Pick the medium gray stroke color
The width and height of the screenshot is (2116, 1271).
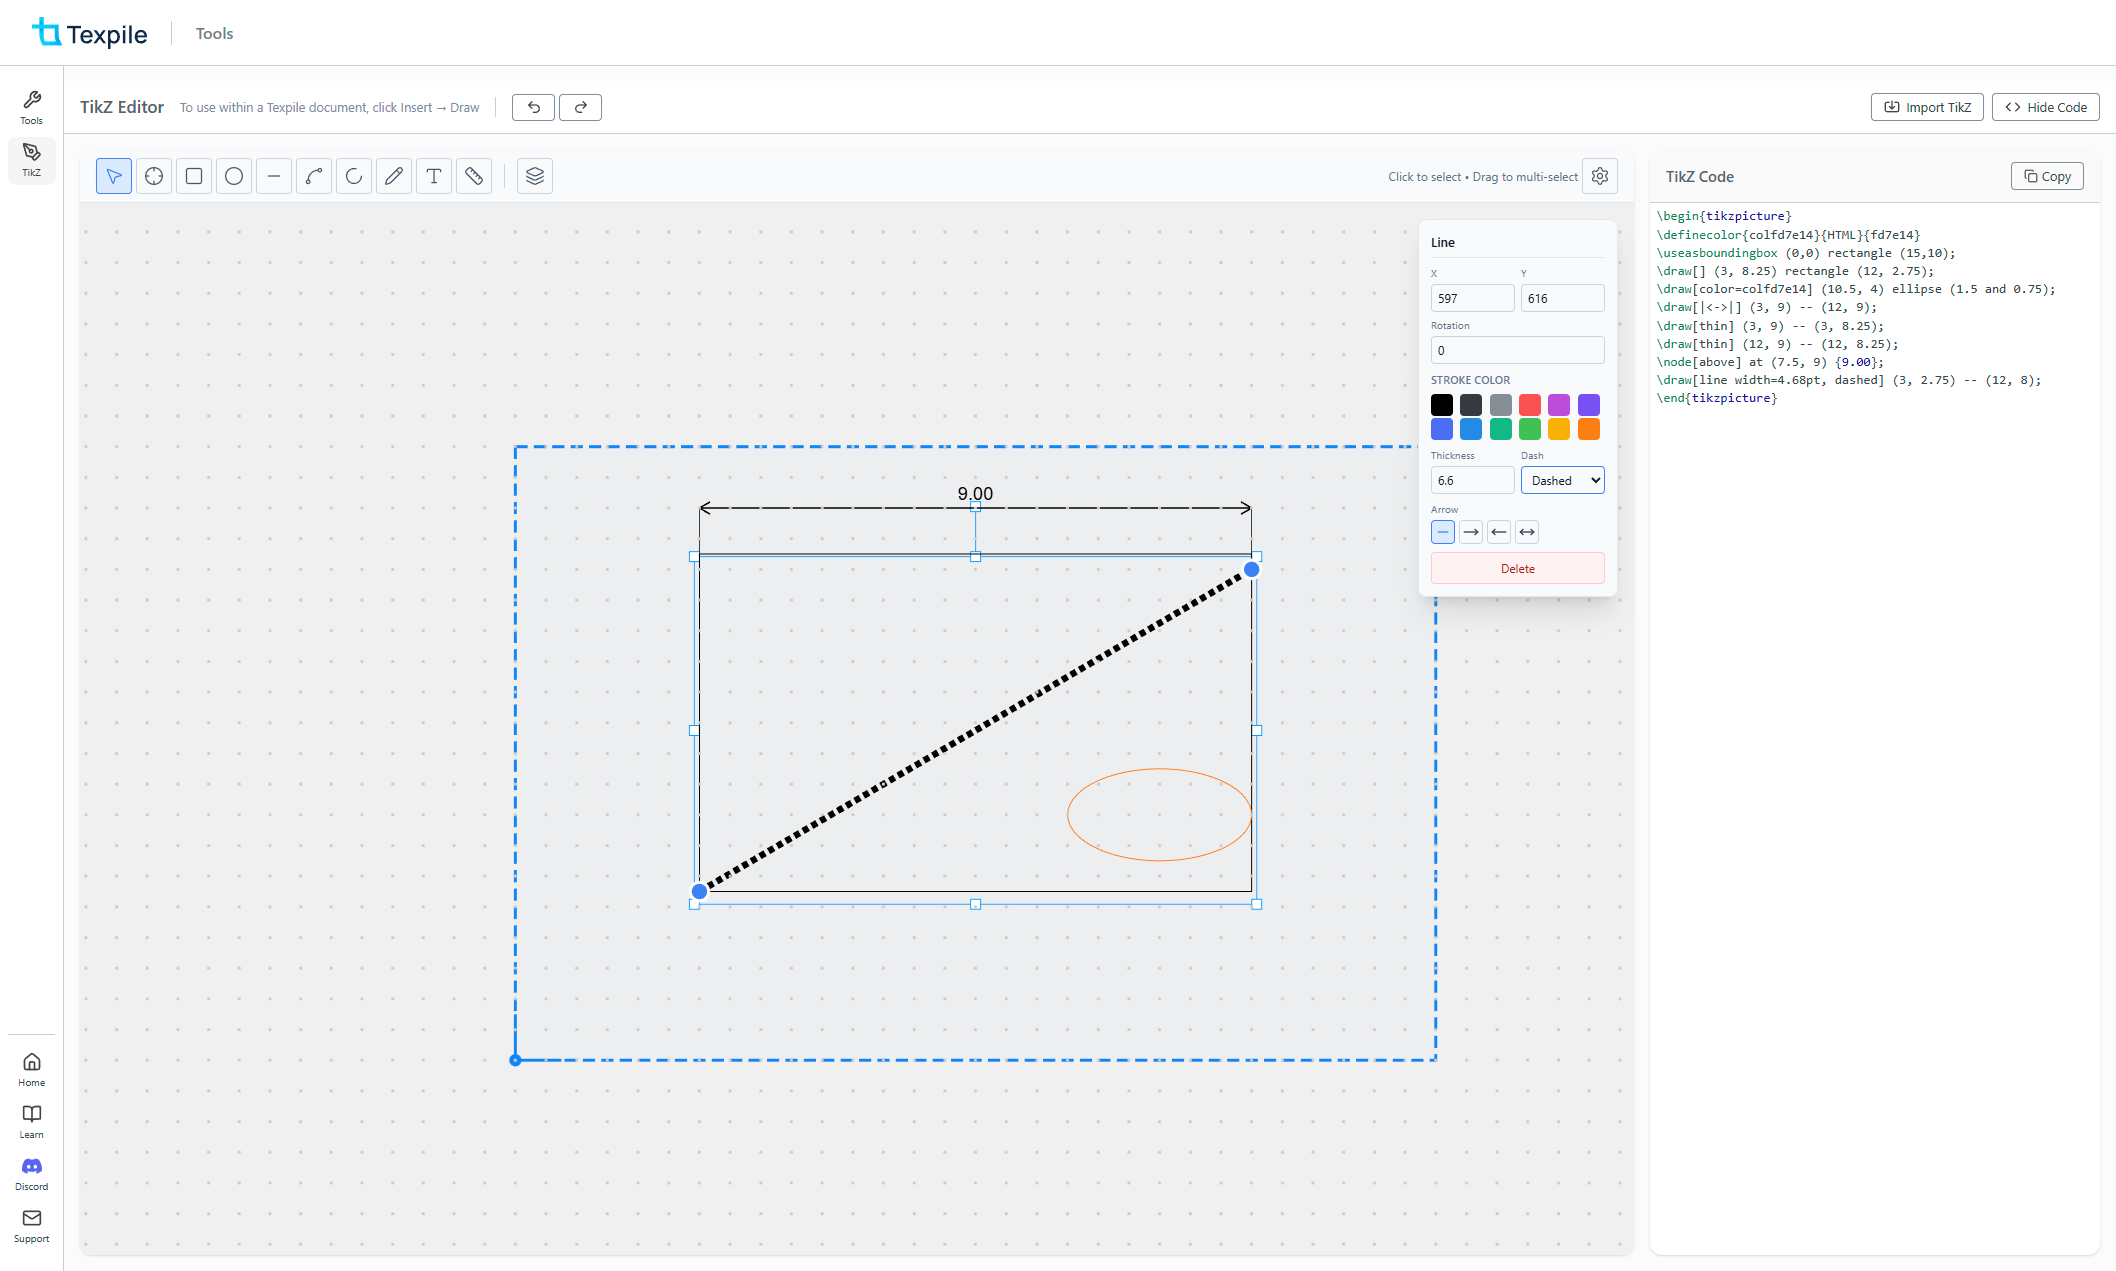click(1501, 405)
